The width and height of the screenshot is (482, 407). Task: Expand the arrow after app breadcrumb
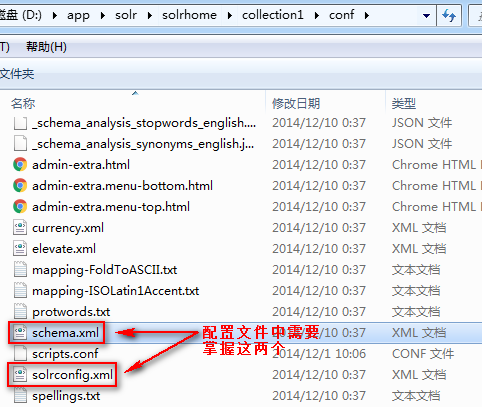point(103,15)
